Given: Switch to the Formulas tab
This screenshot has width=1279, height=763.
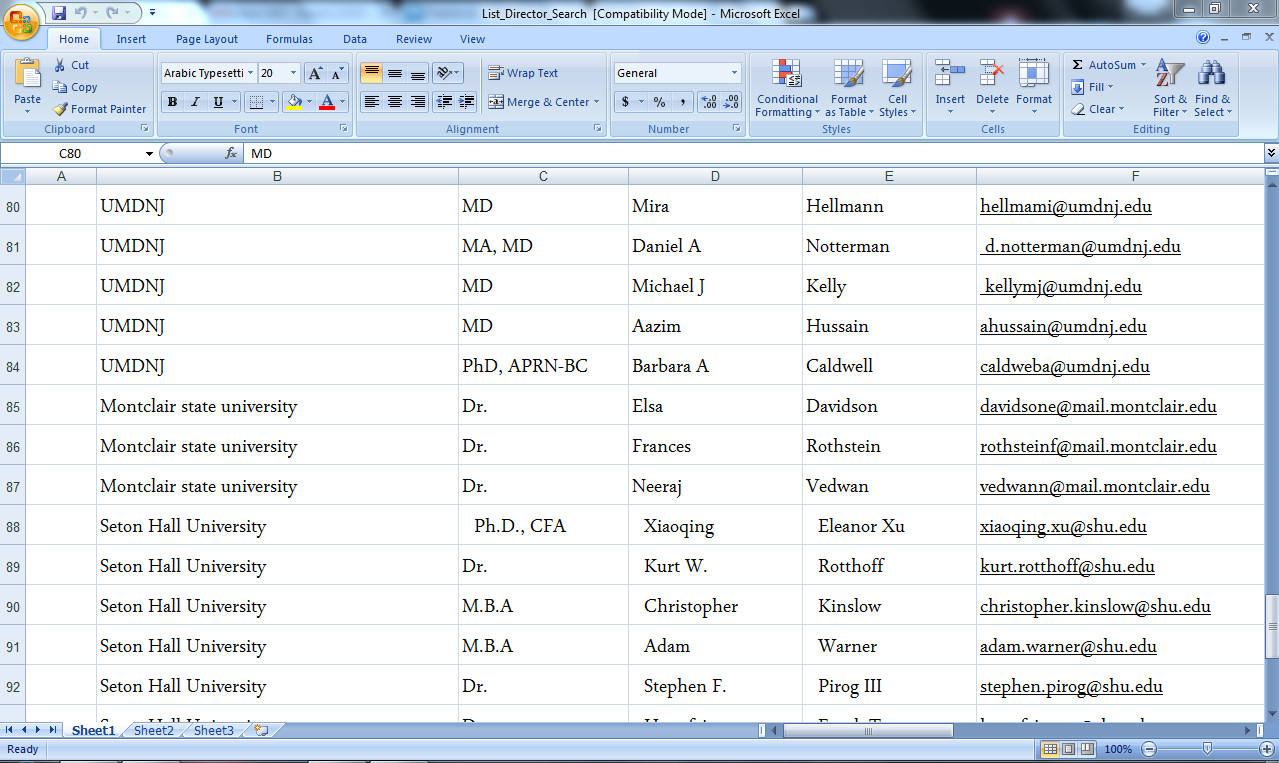Looking at the screenshot, I should pos(289,39).
